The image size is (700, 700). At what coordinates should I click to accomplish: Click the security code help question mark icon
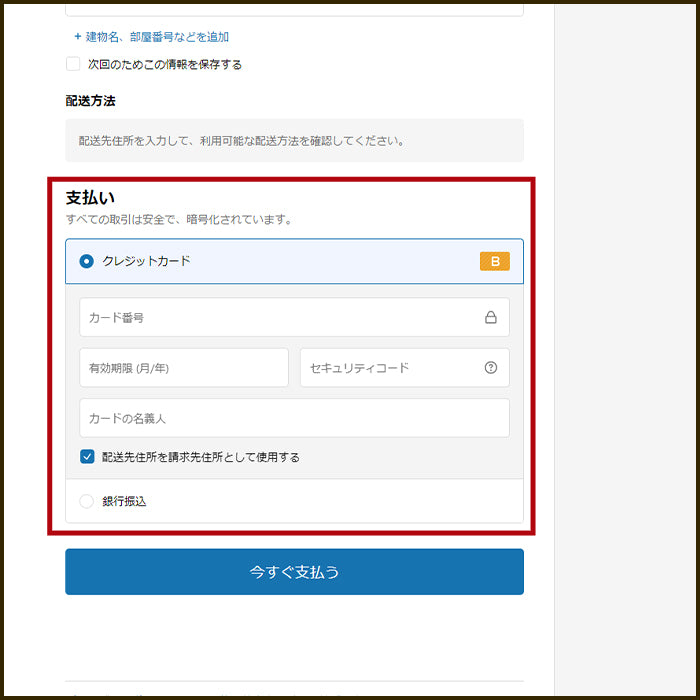490,368
